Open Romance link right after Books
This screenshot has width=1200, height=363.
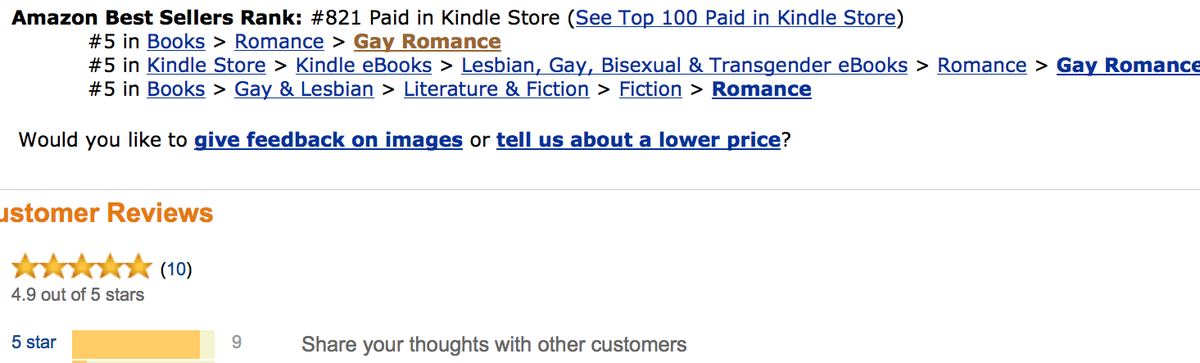279,41
